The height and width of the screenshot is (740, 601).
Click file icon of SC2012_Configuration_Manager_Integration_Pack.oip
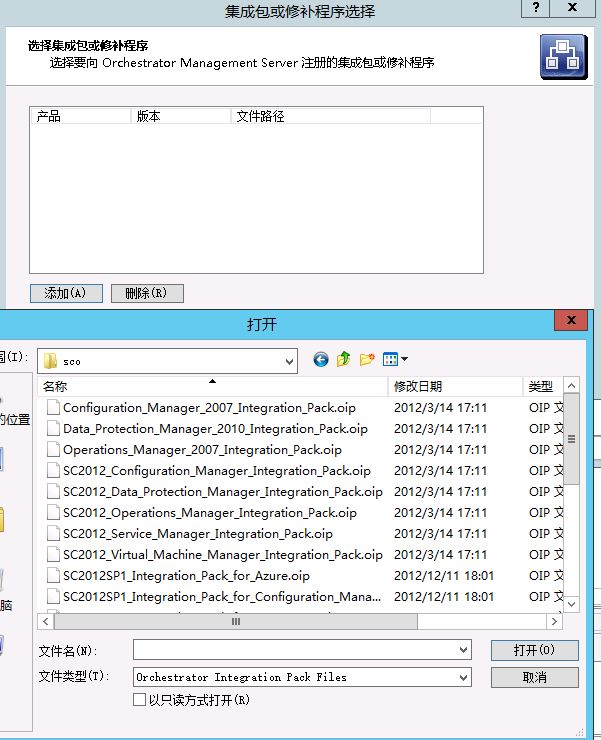click(53, 471)
